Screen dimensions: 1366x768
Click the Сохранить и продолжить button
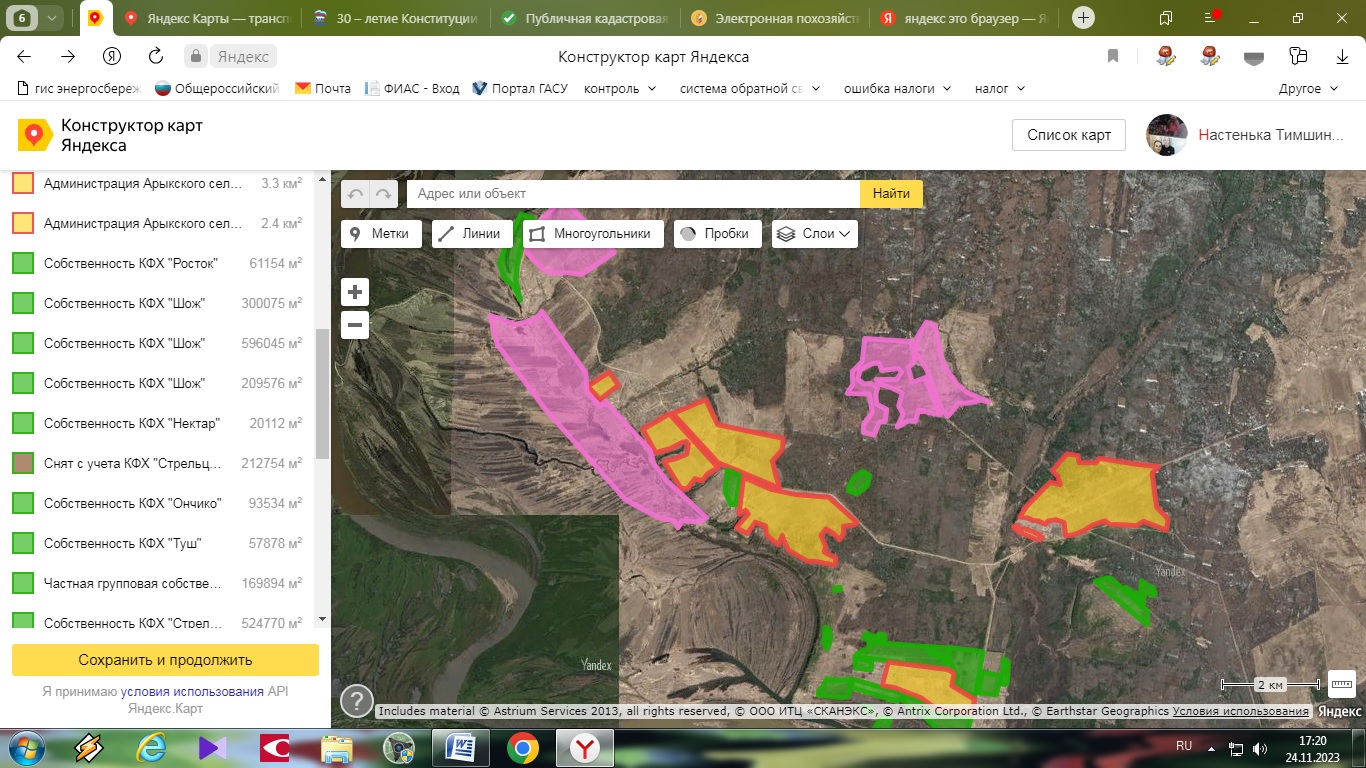165,660
